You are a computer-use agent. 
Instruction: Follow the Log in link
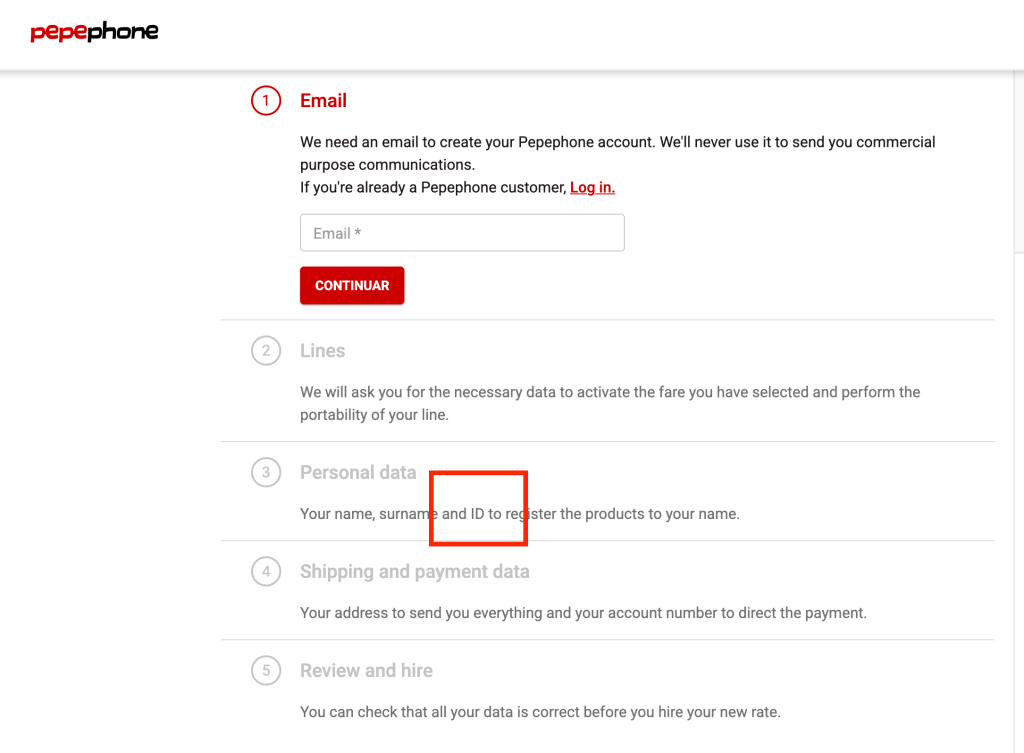[x=592, y=188]
